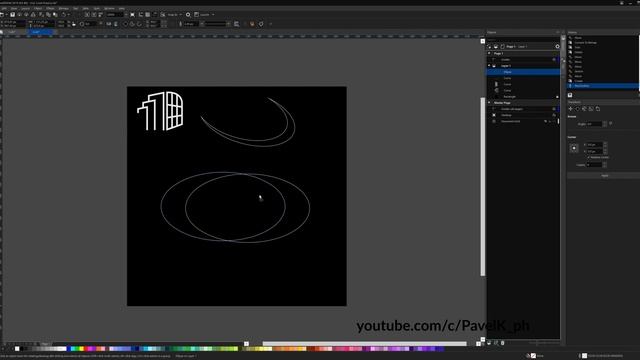The image size is (640, 360).
Task: Collapse the Layer 1 tree node
Action: tap(489, 66)
